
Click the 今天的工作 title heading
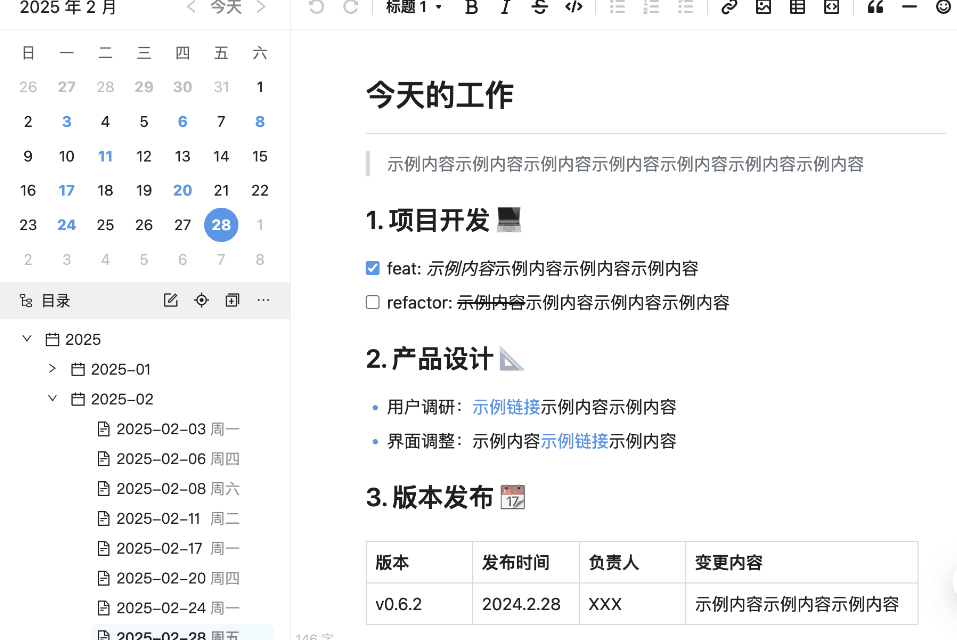pos(440,96)
